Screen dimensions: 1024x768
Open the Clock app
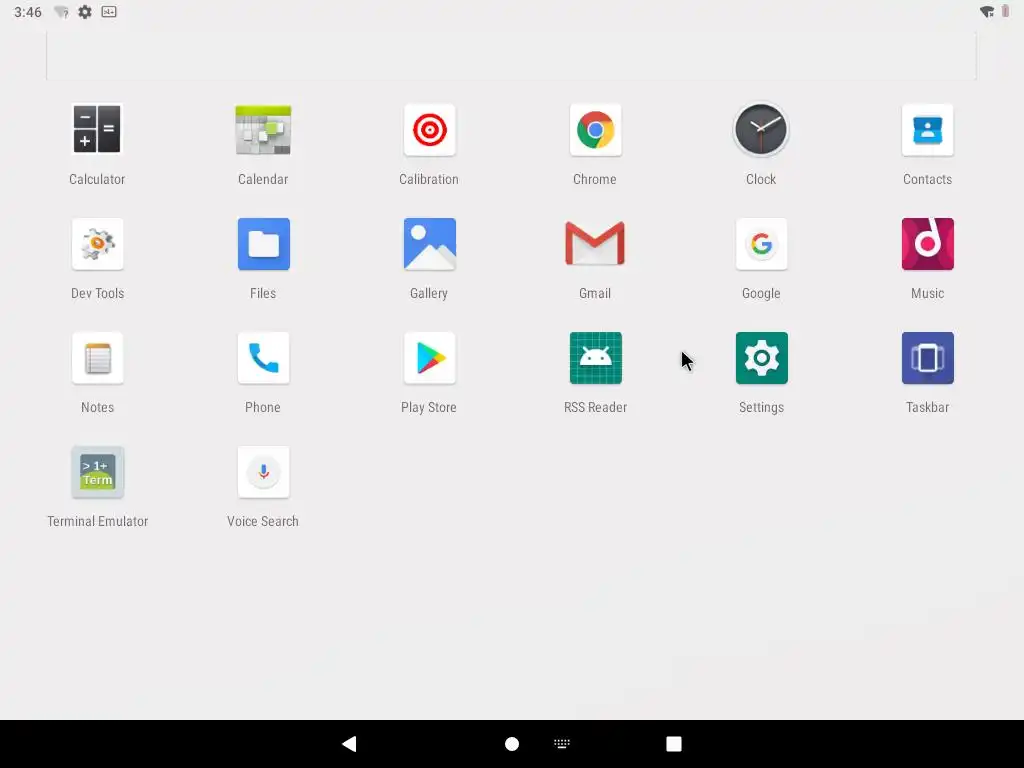tap(761, 129)
